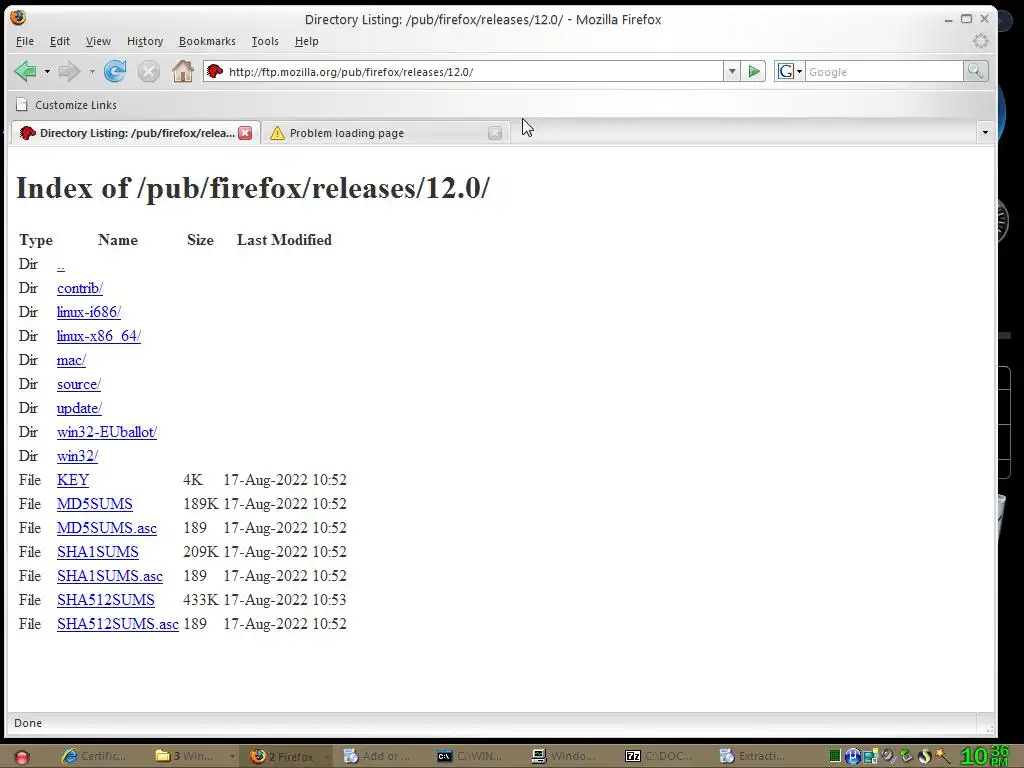Screen dimensions: 1024x768
Task: Close the Problem loading page tab
Action: [495, 133]
